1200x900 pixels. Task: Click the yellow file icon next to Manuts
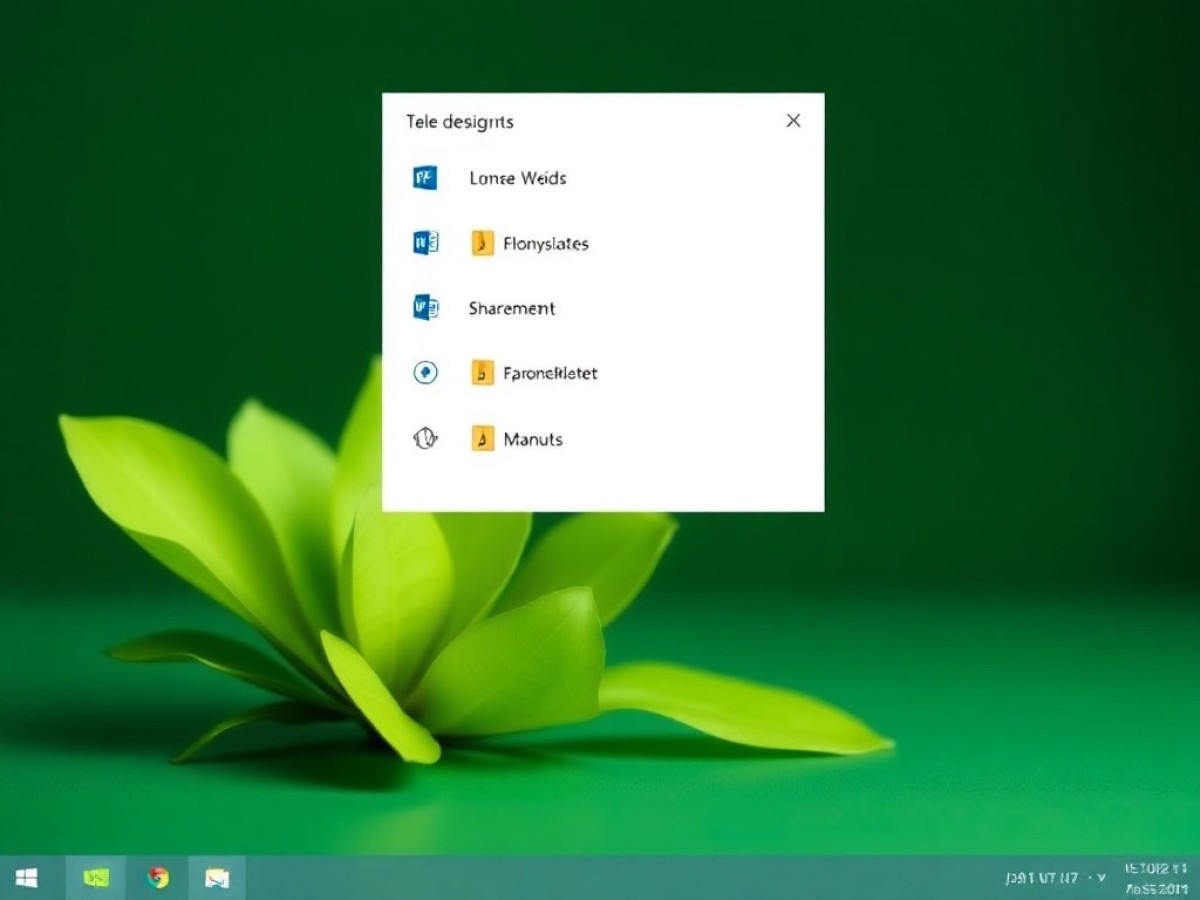click(x=482, y=438)
